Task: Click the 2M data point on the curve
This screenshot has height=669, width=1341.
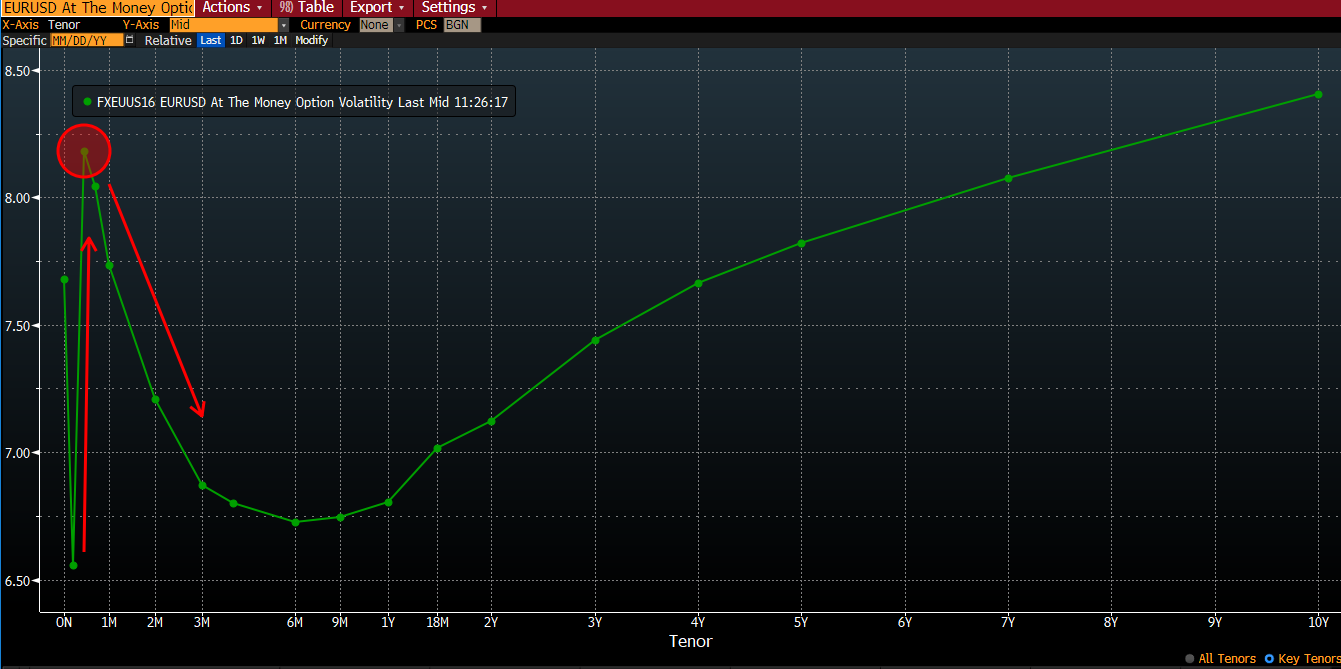Action: tap(155, 399)
